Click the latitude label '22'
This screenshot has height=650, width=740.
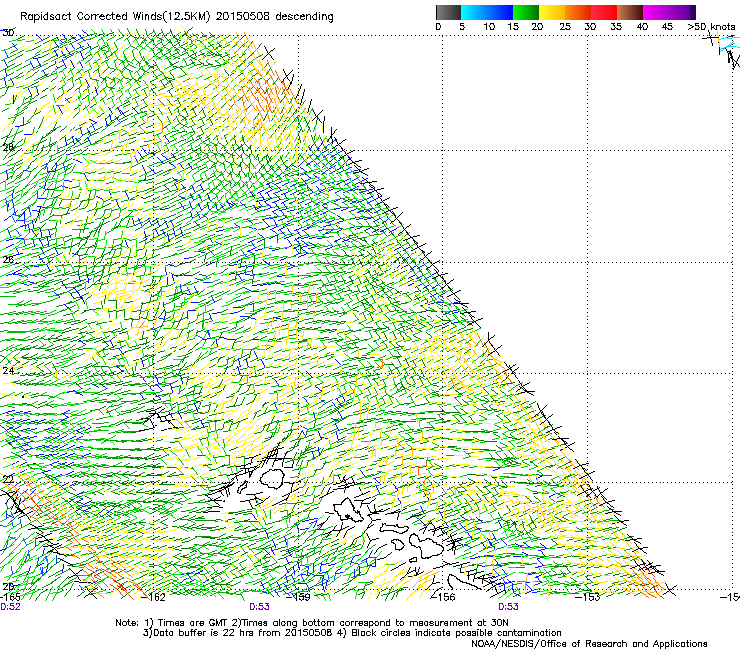coord(8,480)
